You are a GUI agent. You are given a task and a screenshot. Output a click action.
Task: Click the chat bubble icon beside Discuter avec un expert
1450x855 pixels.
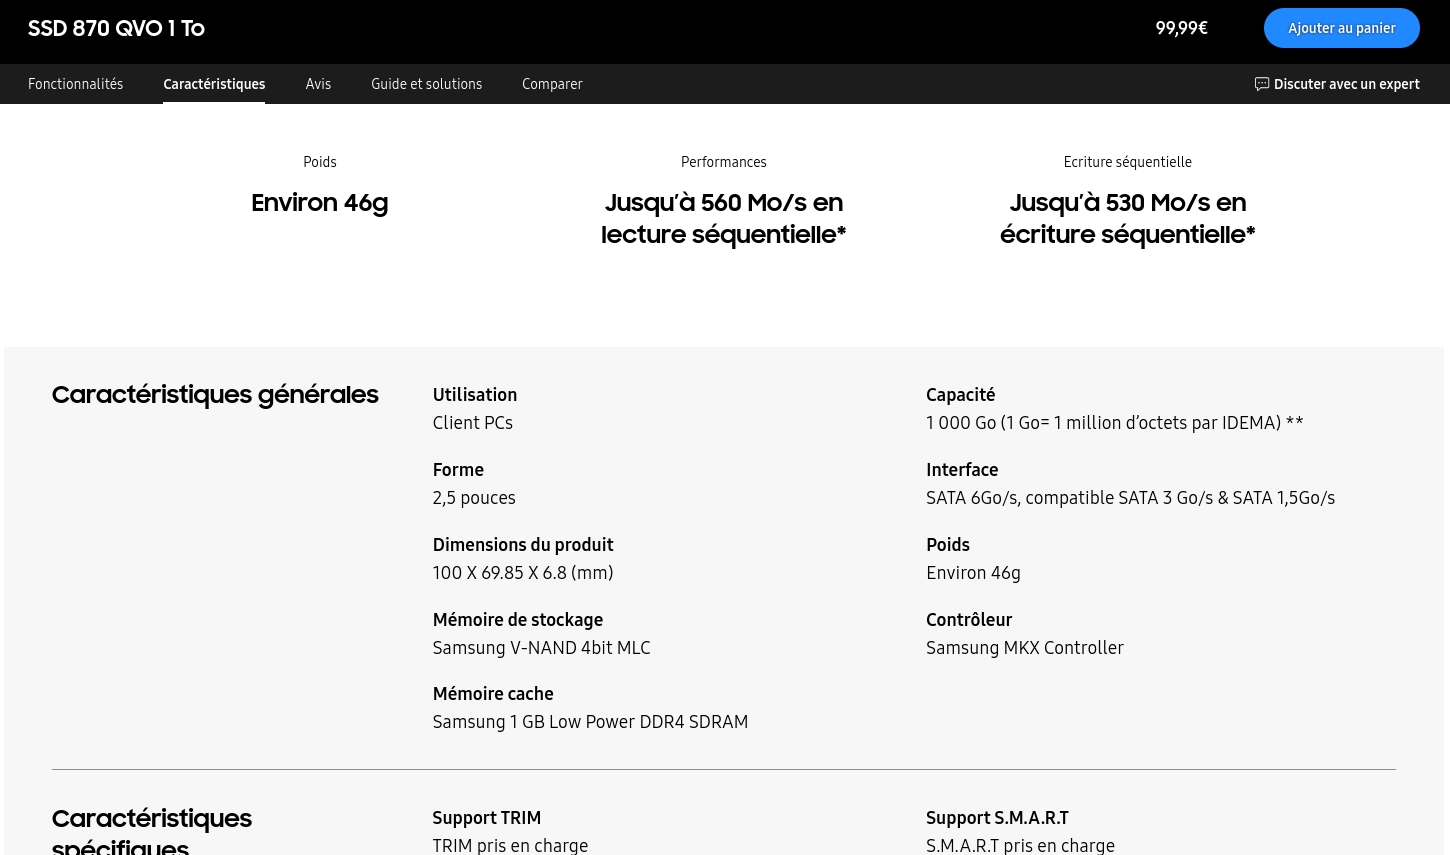pos(1261,84)
